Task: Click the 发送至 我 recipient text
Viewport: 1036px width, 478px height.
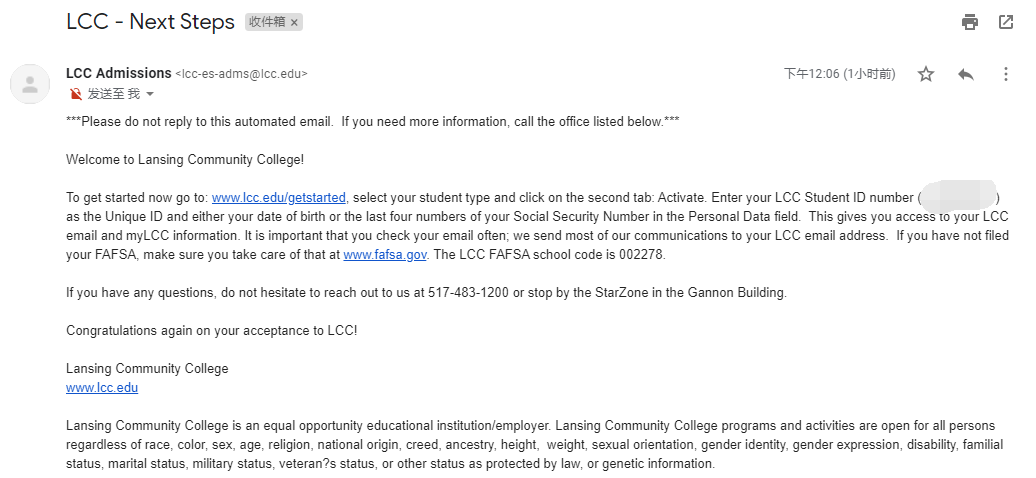Action: click(x=113, y=94)
